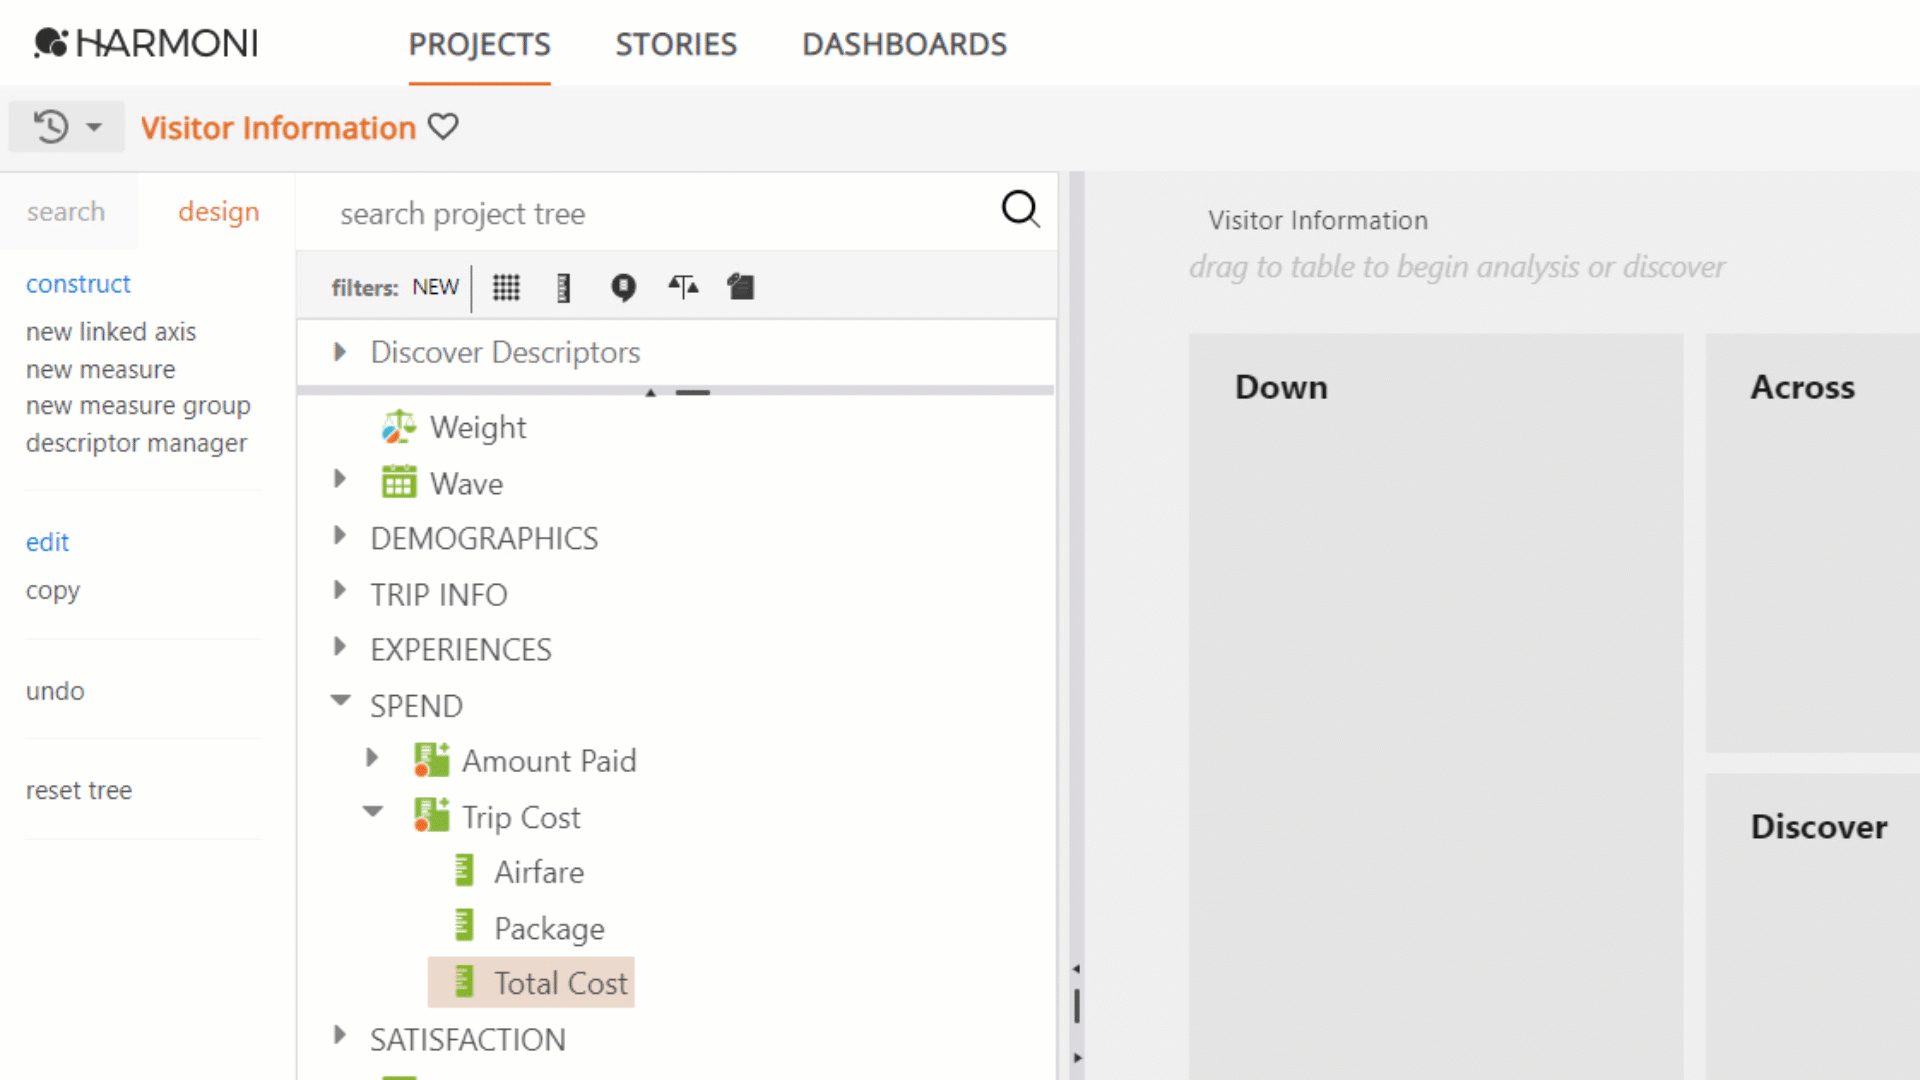Choose new linked axis

pos(111,331)
